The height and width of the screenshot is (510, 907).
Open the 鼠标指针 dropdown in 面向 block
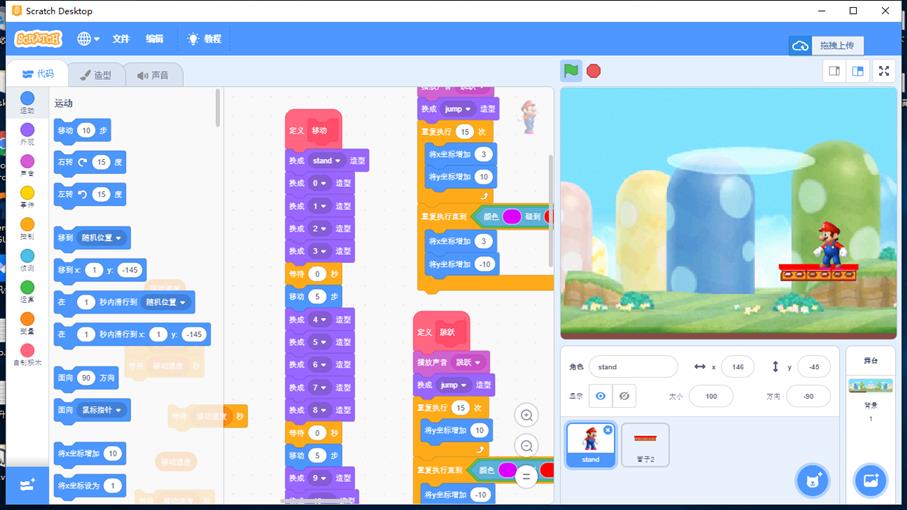(x=101, y=410)
